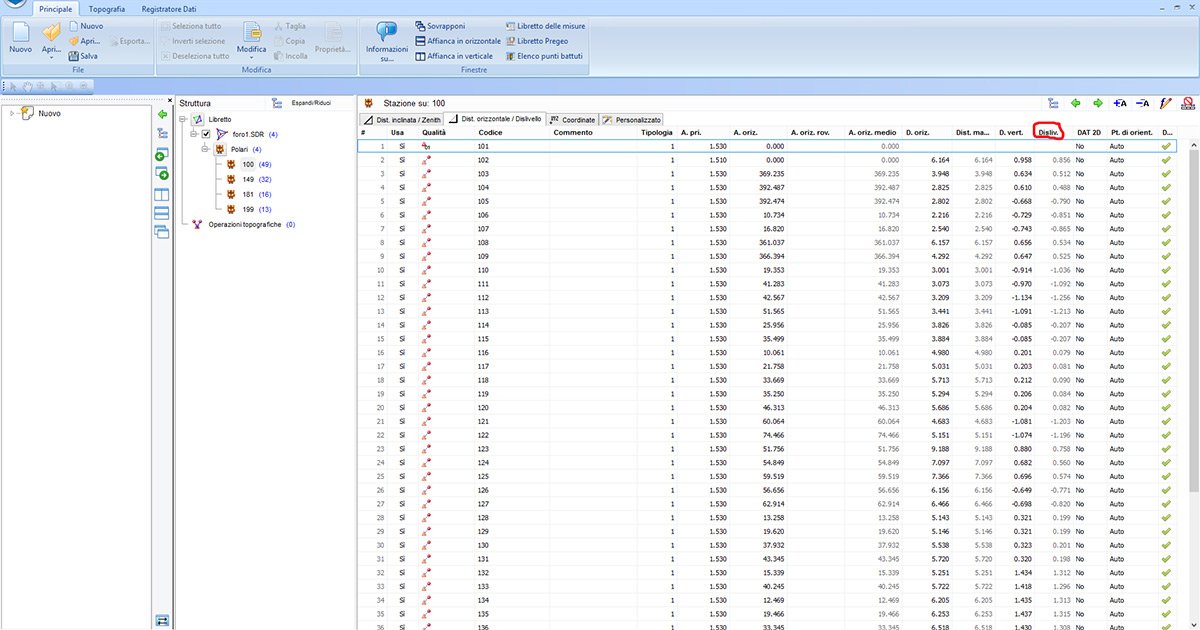
Task: Tile windows with Affianca in verticale
Action: tap(453, 56)
